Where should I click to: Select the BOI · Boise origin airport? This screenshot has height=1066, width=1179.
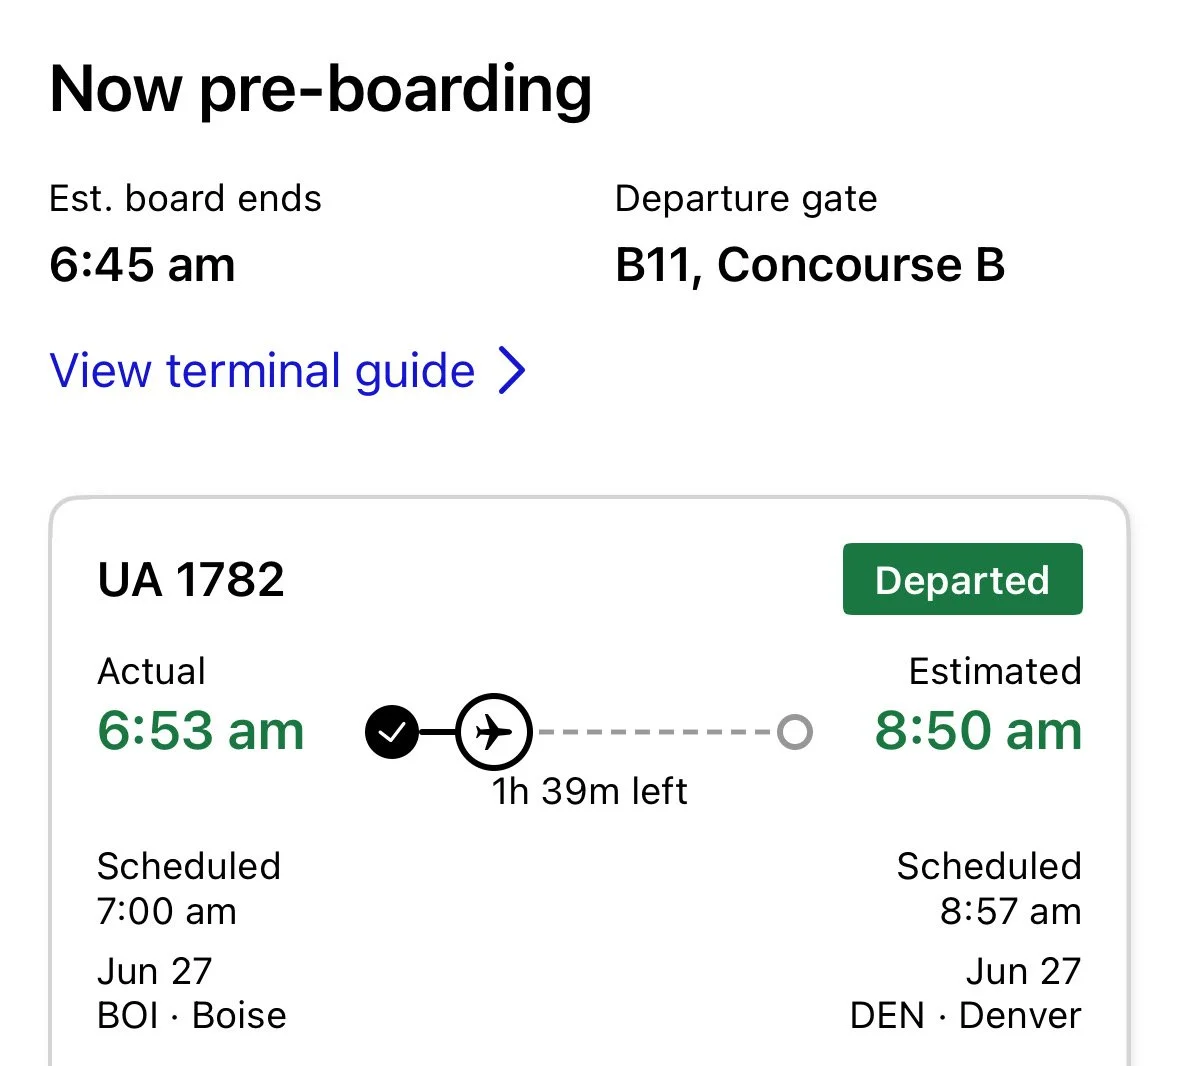(x=192, y=1016)
